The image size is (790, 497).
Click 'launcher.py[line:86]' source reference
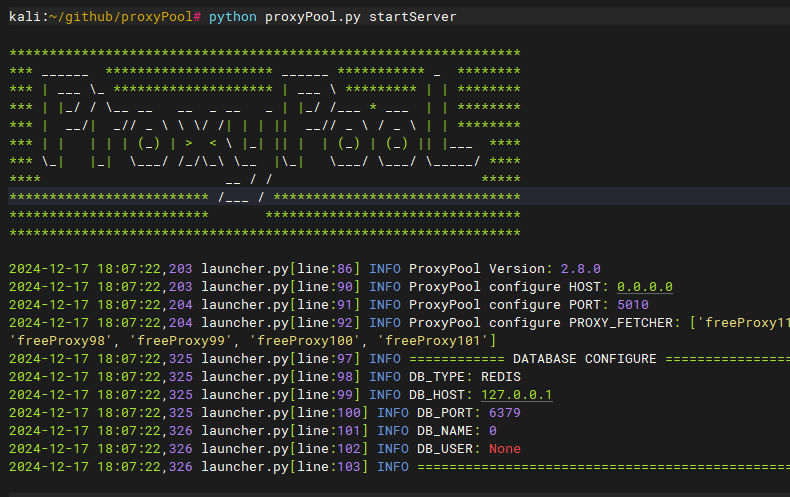tap(281, 269)
